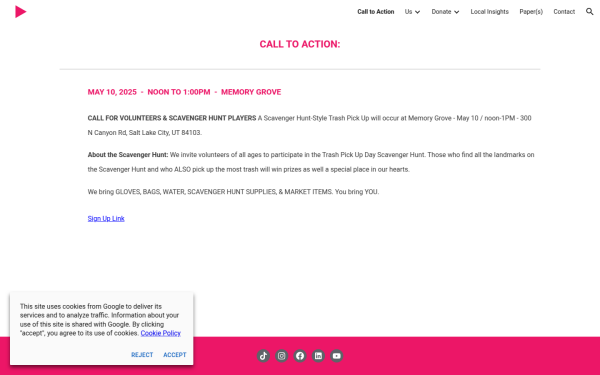600x375 pixels.
Task: Open the Instagram social icon in footer
Action: (x=282, y=356)
